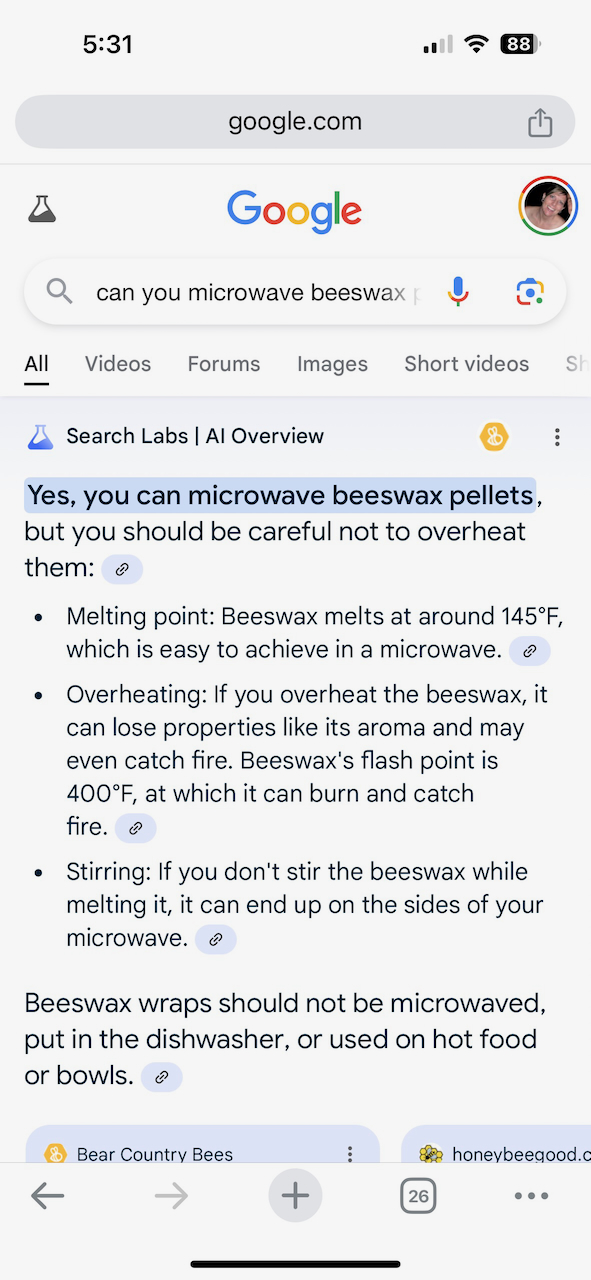
Task: Open the Google account profile picture
Action: point(548,206)
